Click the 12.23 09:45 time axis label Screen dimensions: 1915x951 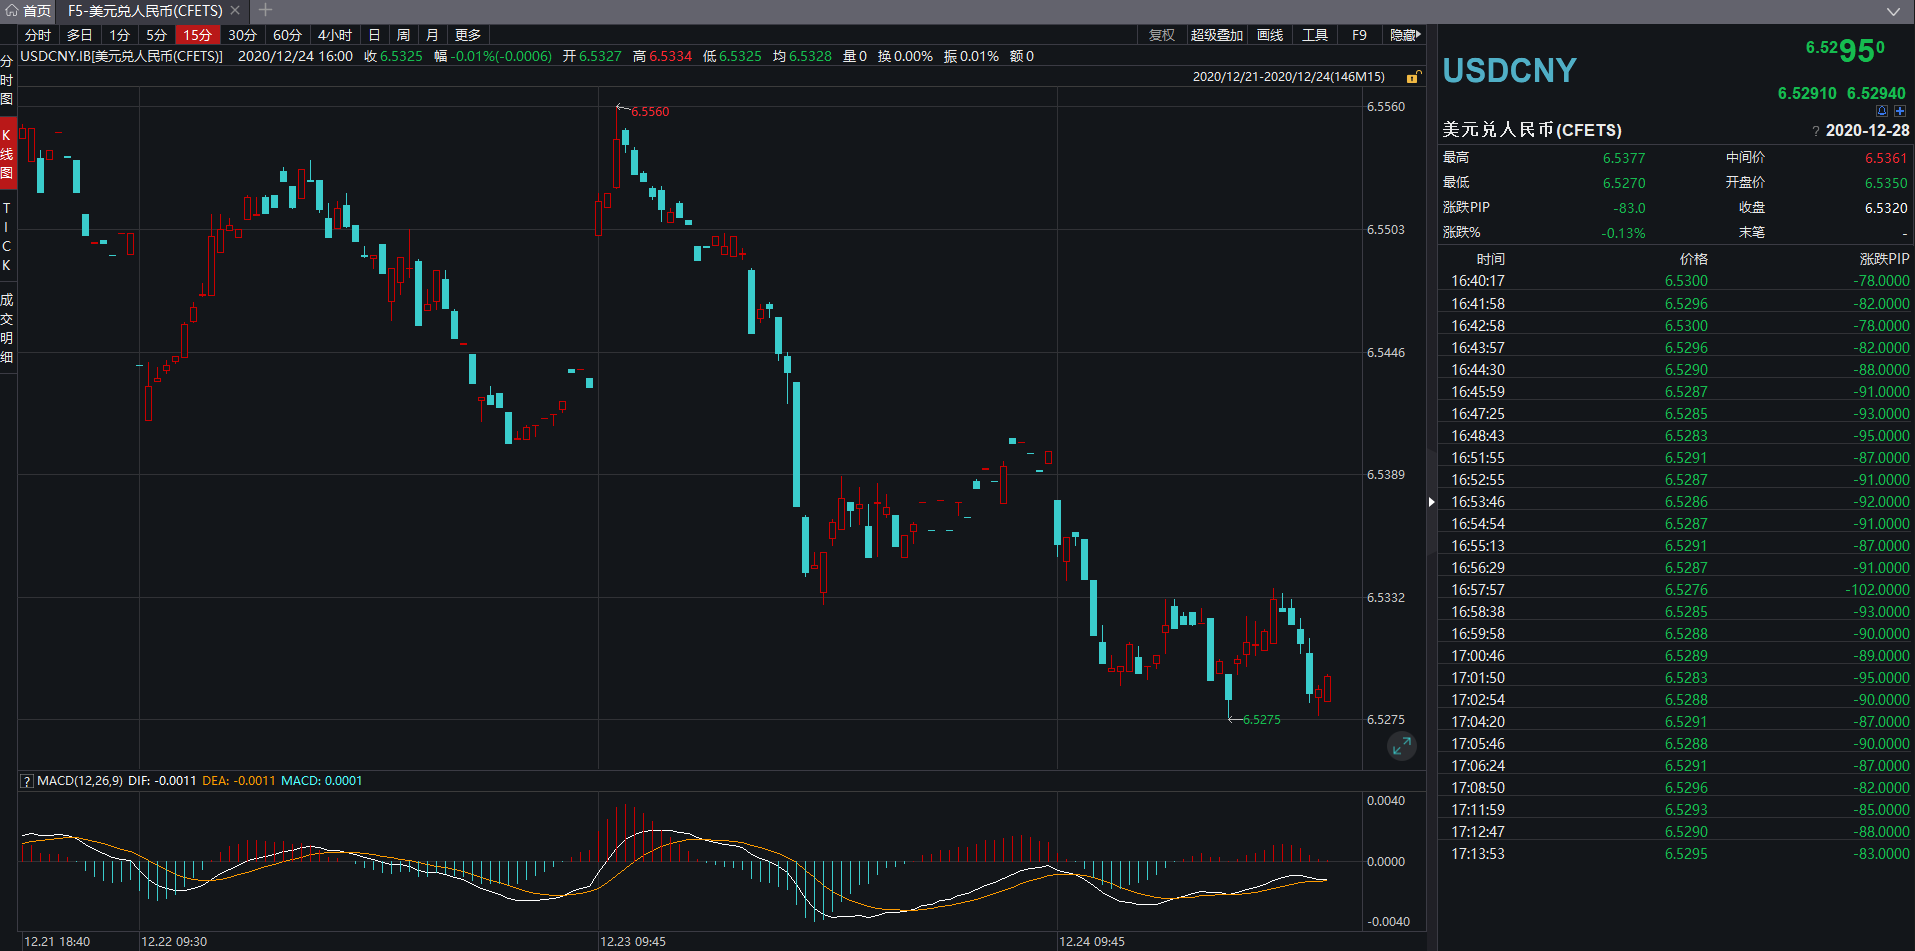[633, 942]
